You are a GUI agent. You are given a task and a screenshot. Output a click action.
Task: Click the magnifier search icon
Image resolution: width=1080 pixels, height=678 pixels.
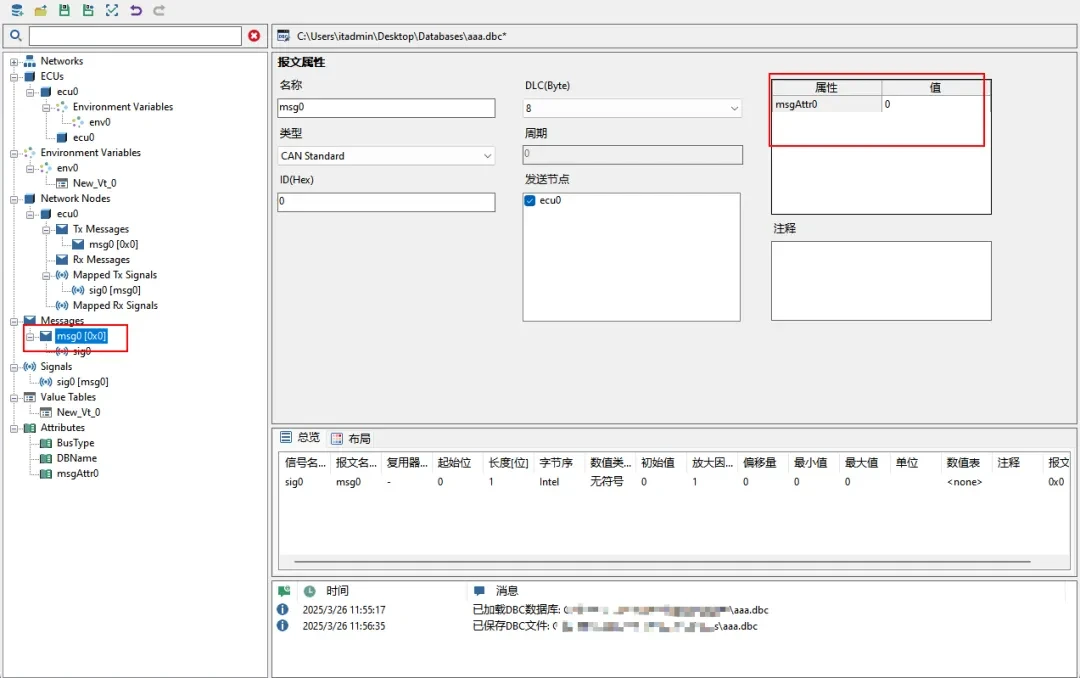(x=16, y=36)
